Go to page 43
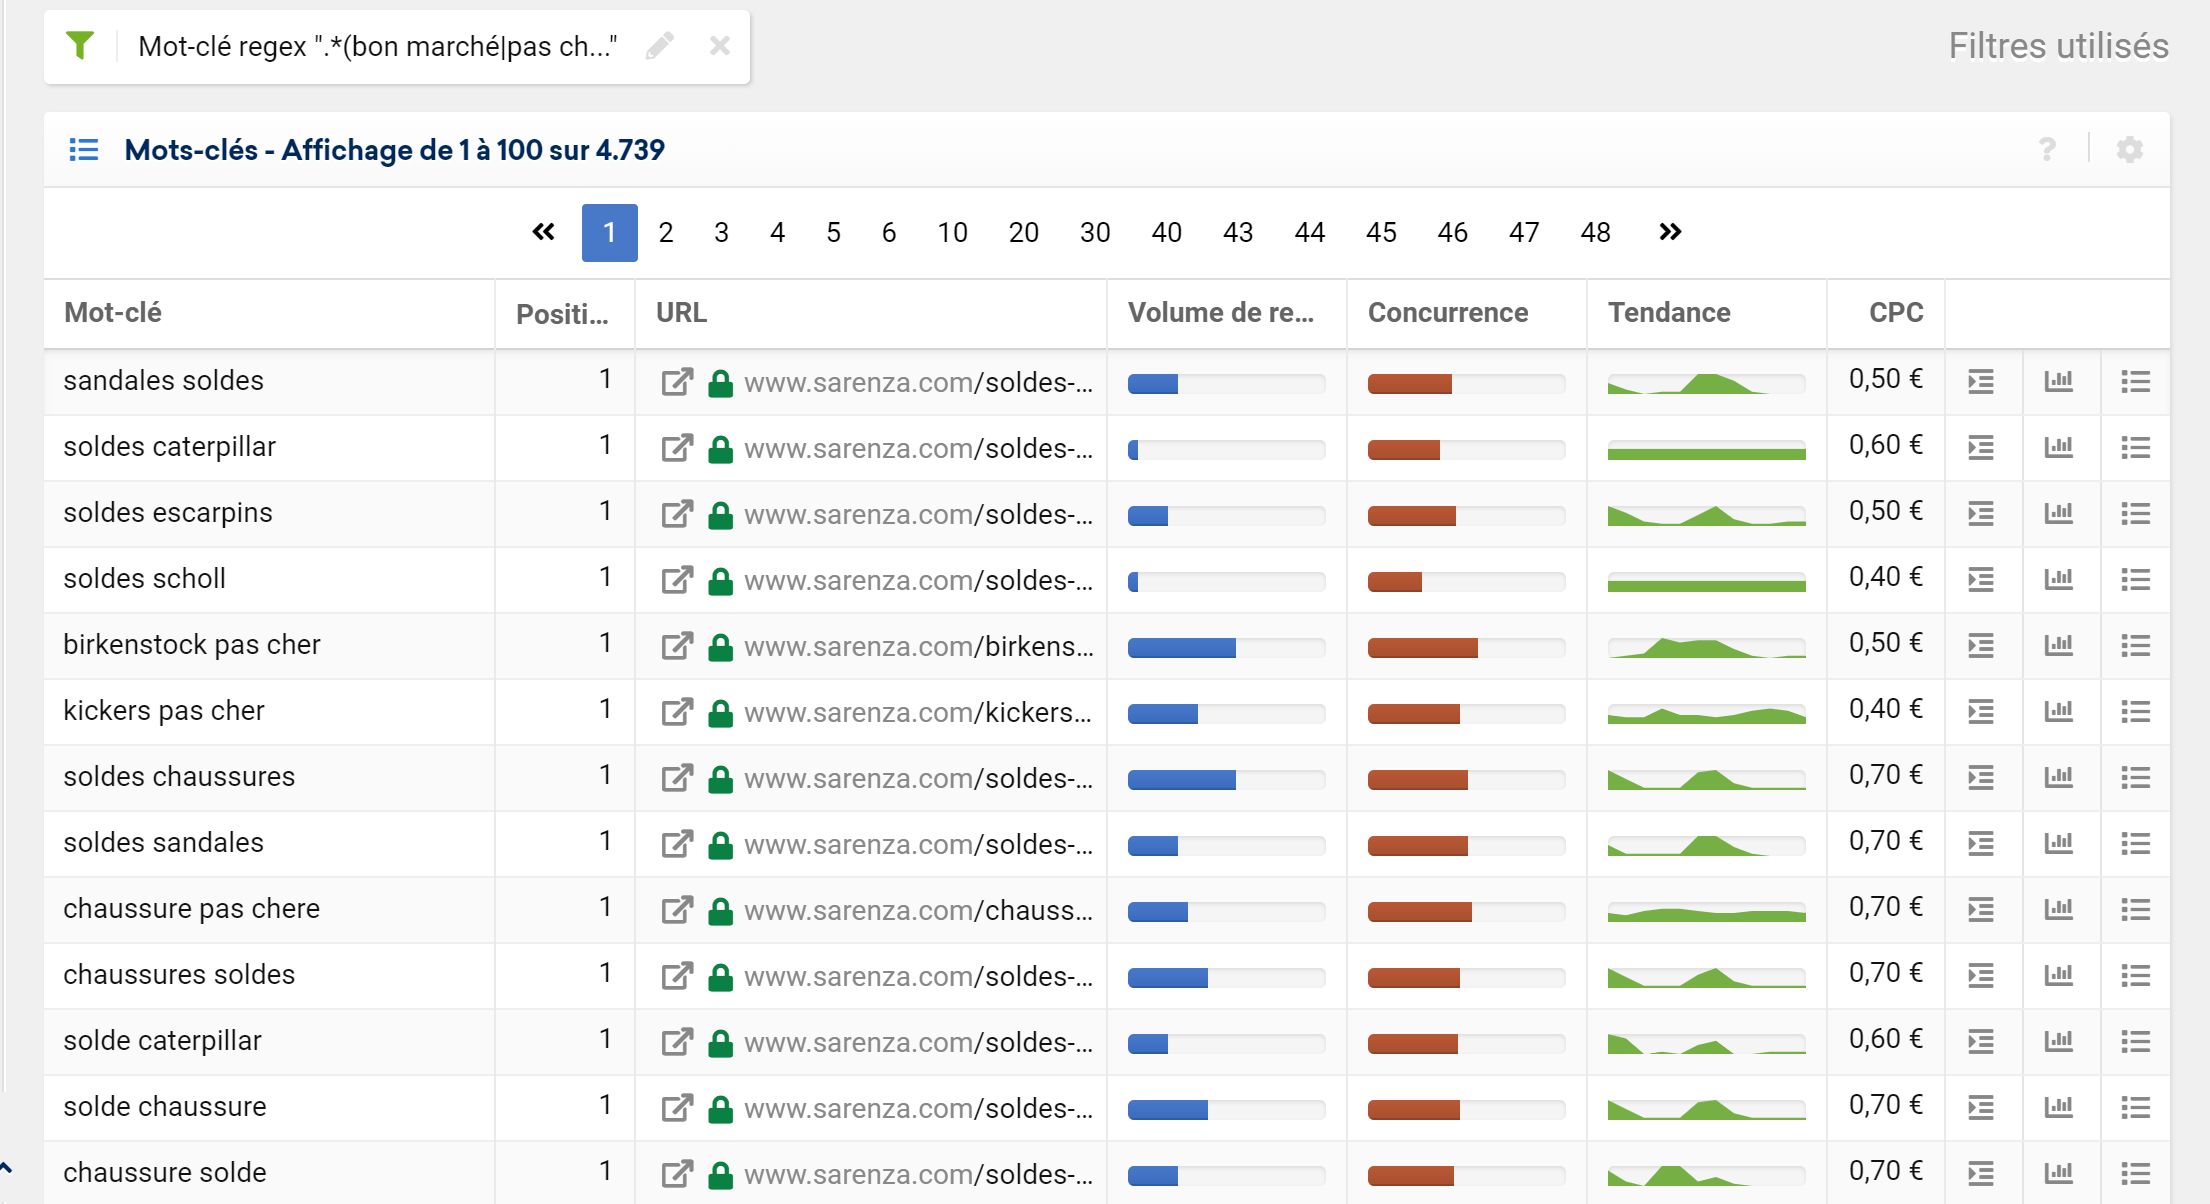This screenshot has height=1204, width=2210. coord(1238,233)
